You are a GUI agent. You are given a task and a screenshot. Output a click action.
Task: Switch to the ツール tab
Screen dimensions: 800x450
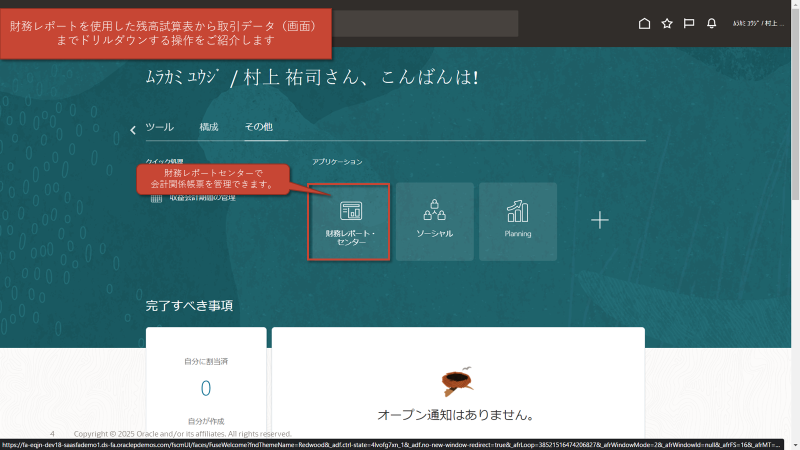tap(160, 127)
